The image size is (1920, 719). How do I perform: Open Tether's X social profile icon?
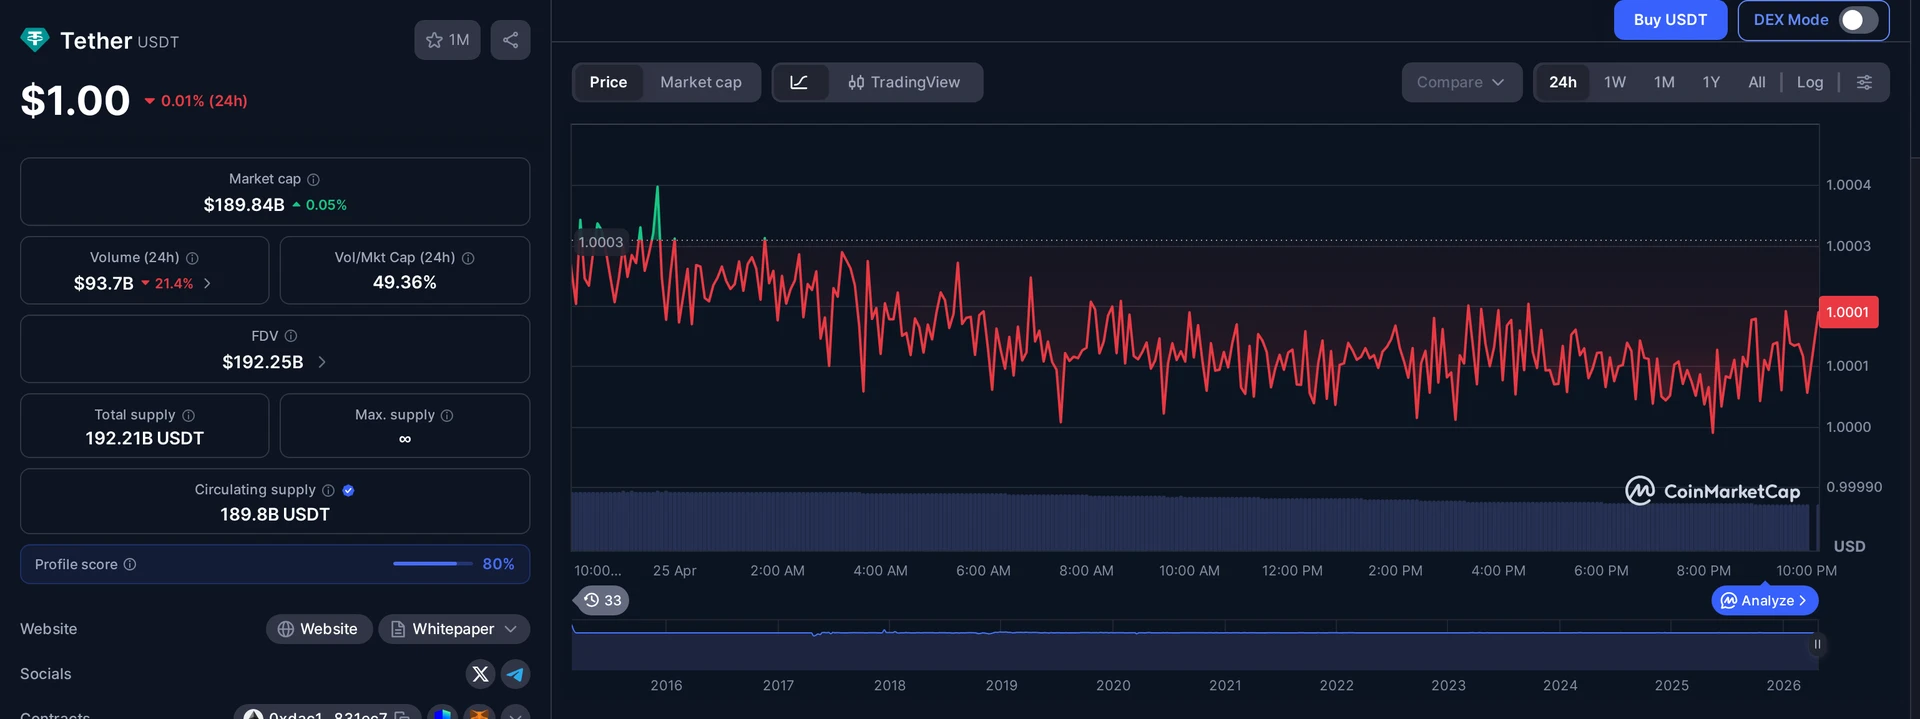[x=480, y=674]
